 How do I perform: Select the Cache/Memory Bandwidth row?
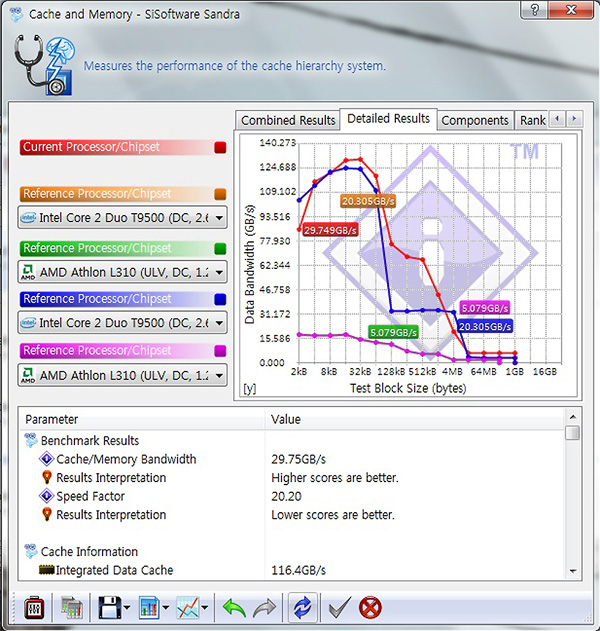click(126, 459)
